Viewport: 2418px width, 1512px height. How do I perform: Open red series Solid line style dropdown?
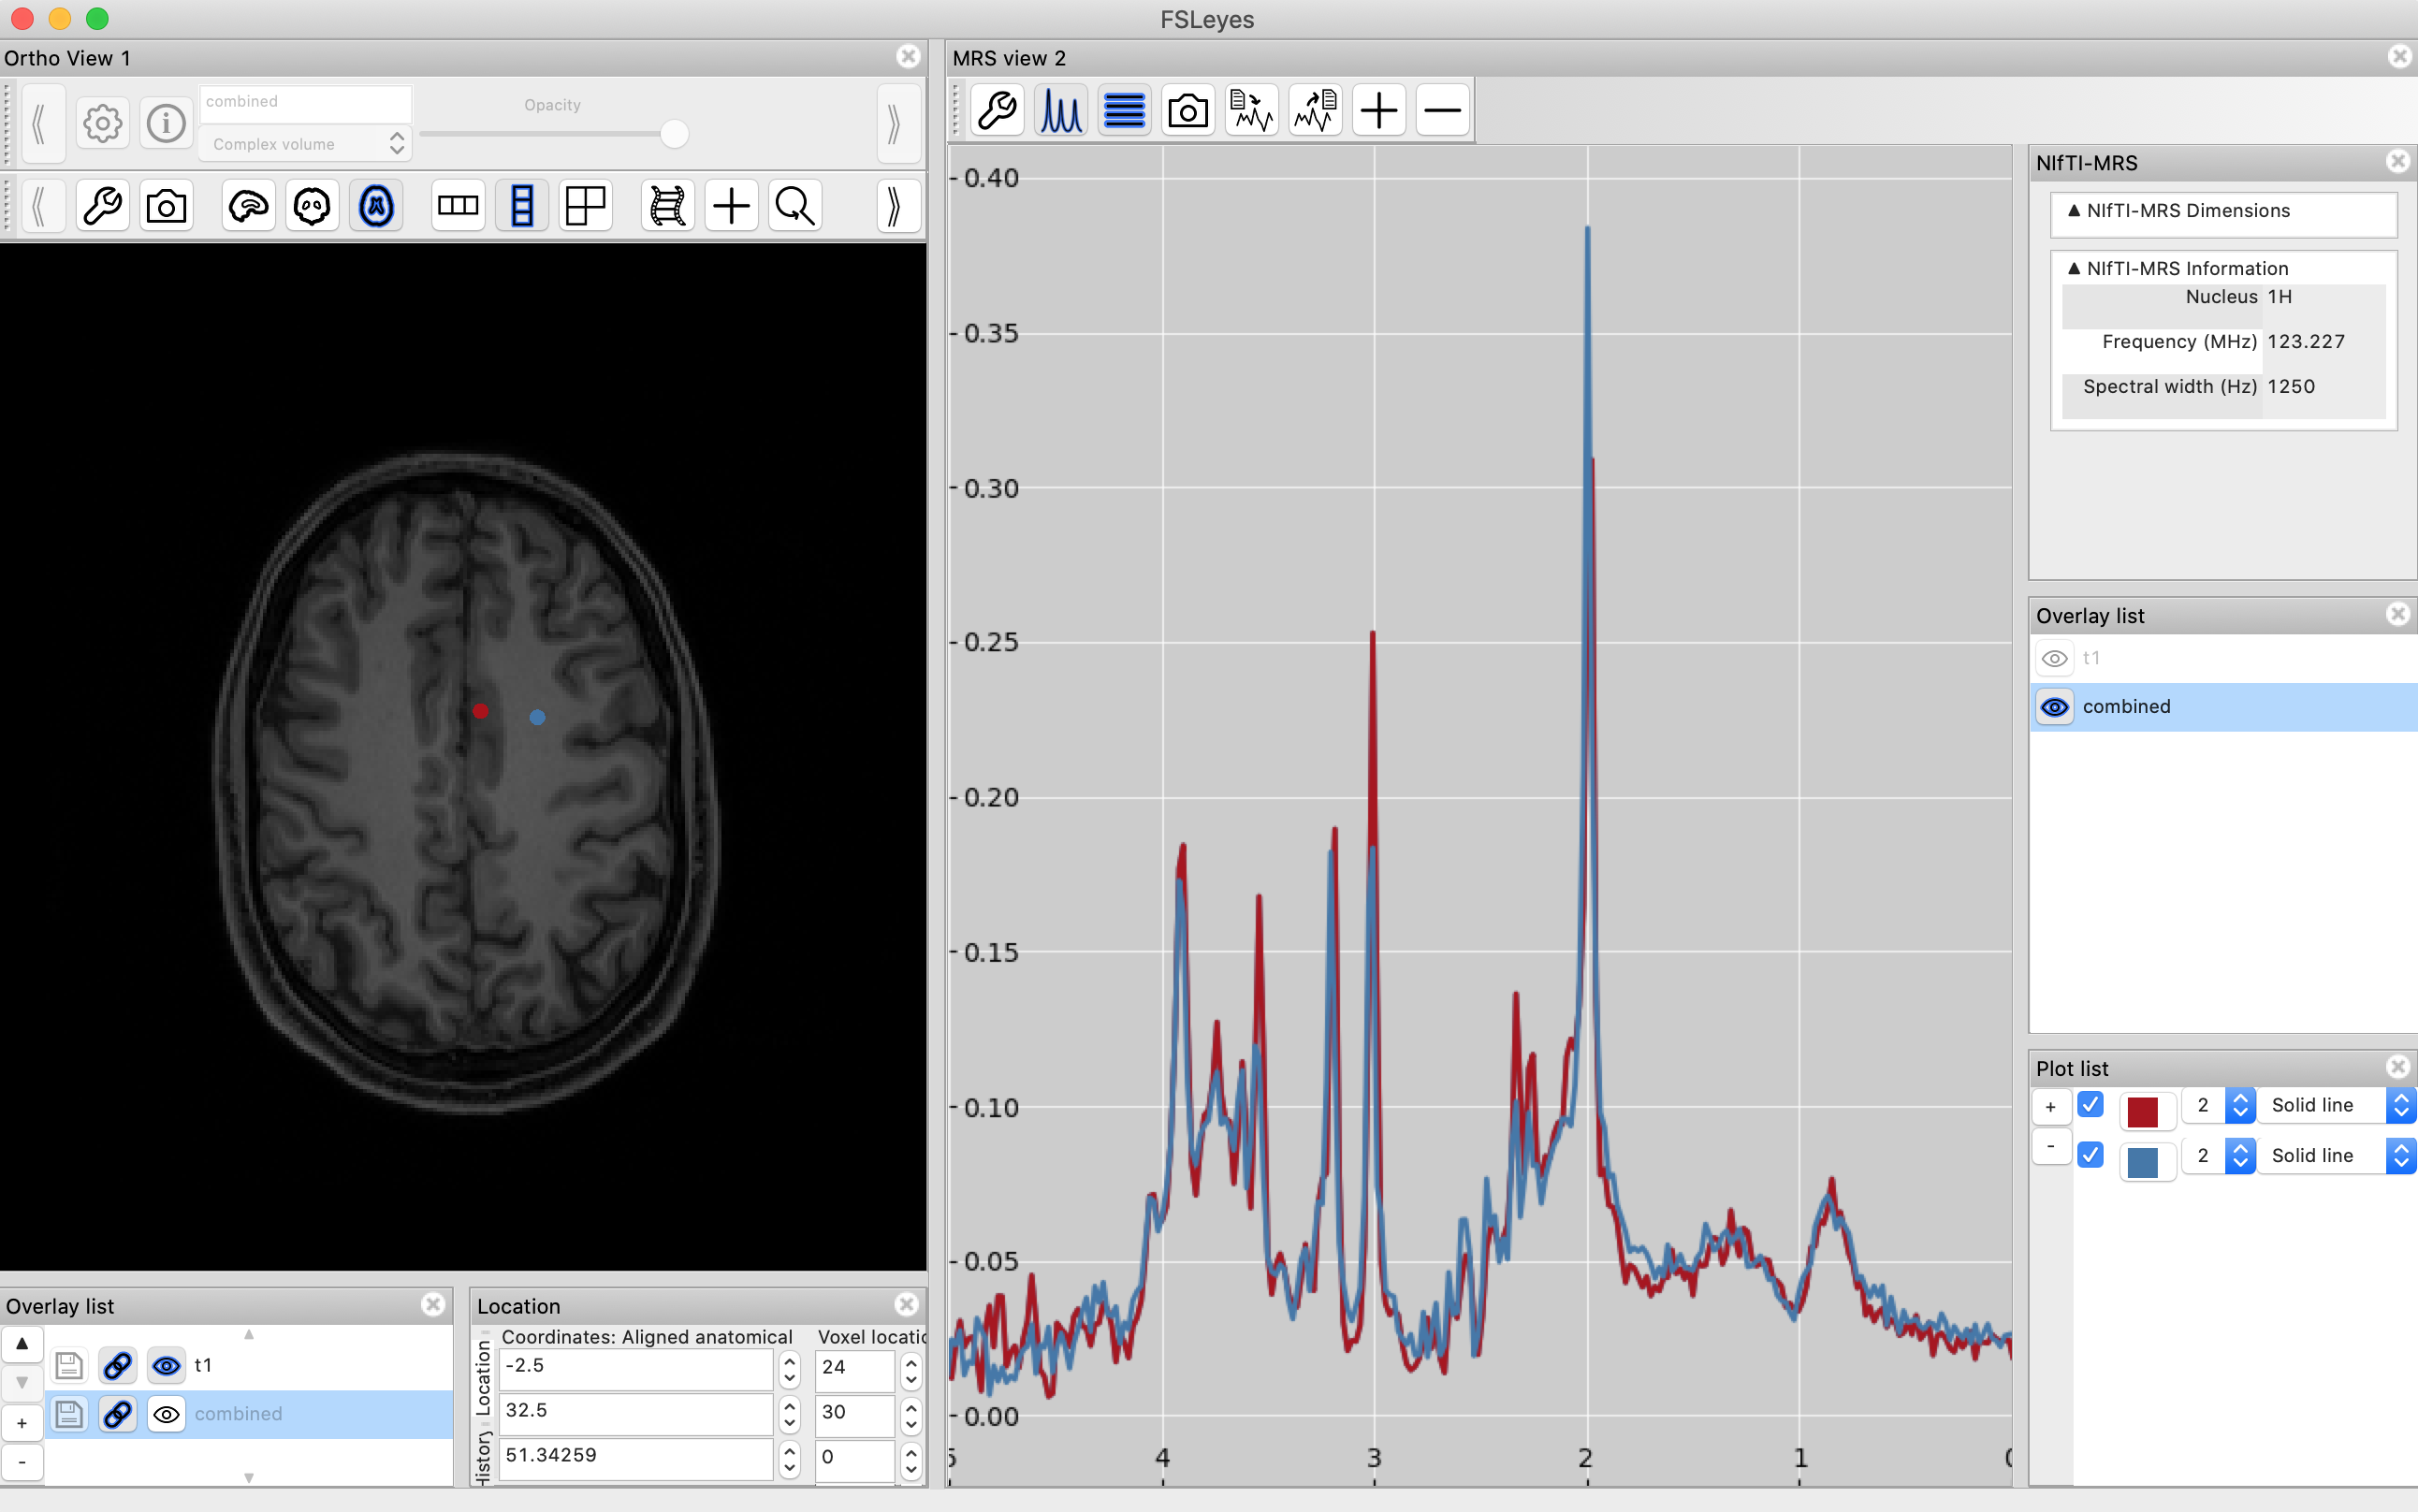click(x=2336, y=1105)
